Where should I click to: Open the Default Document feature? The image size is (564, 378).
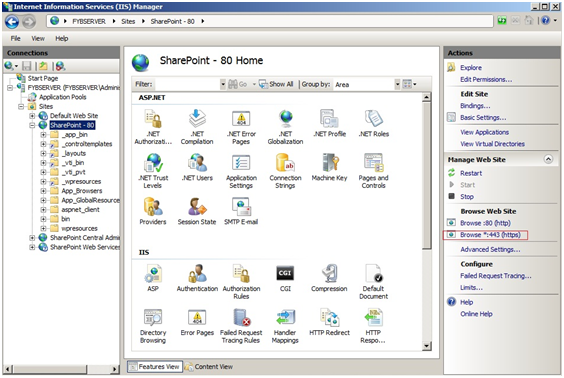374,282
